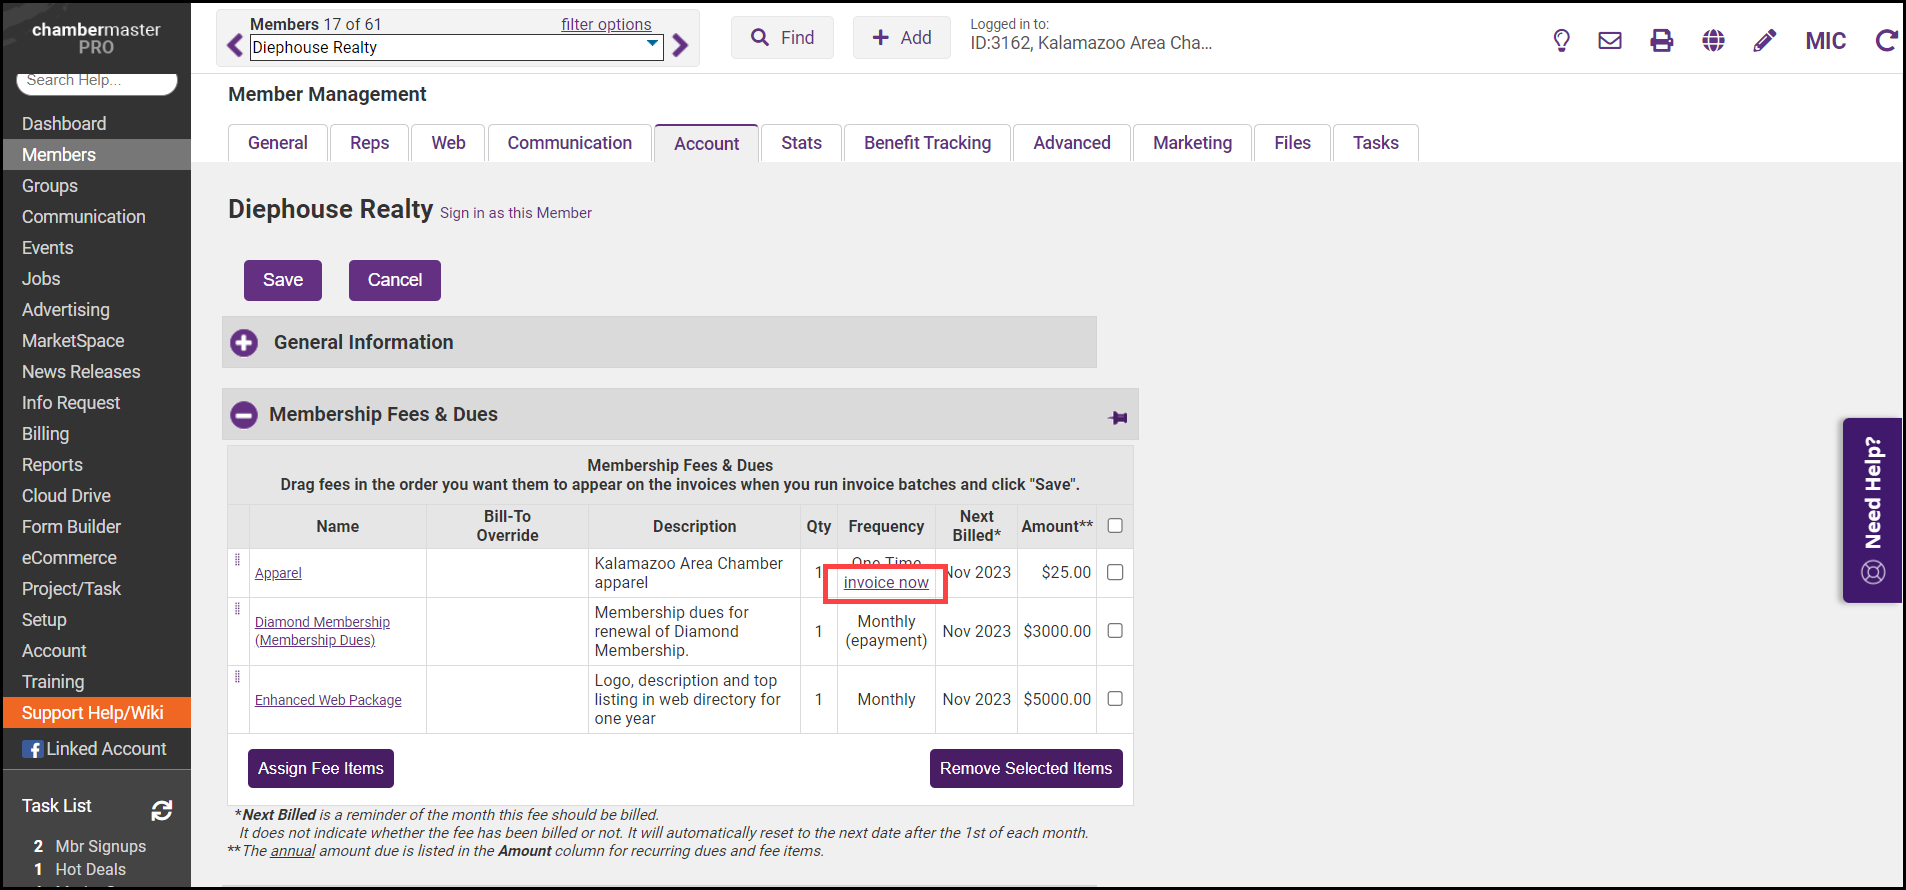Expand the General Information section

pos(244,343)
